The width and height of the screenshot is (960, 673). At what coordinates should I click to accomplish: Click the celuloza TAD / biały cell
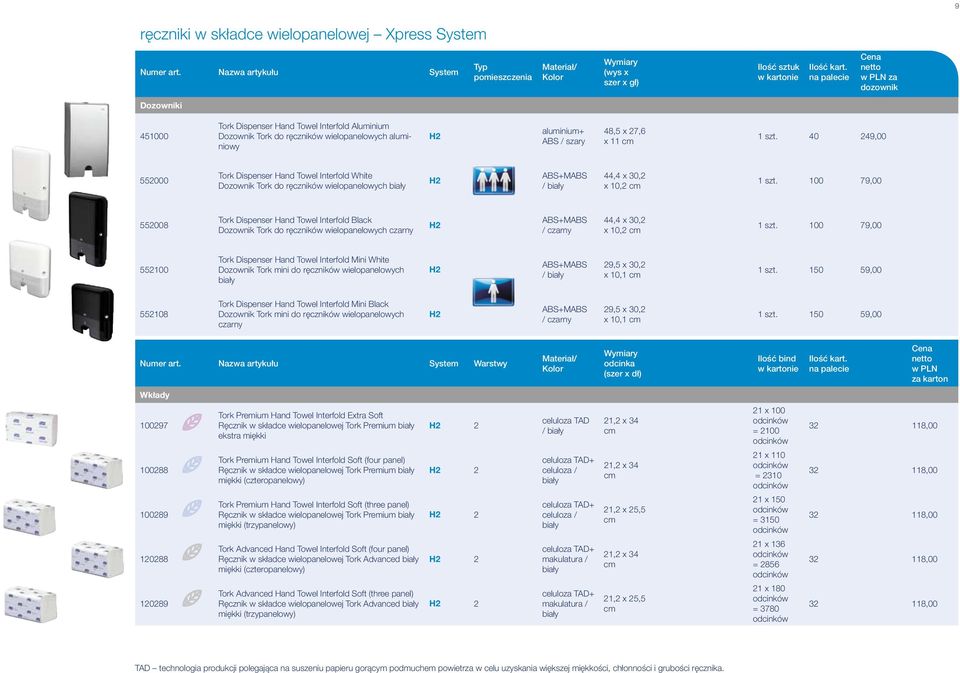point(565,426)
